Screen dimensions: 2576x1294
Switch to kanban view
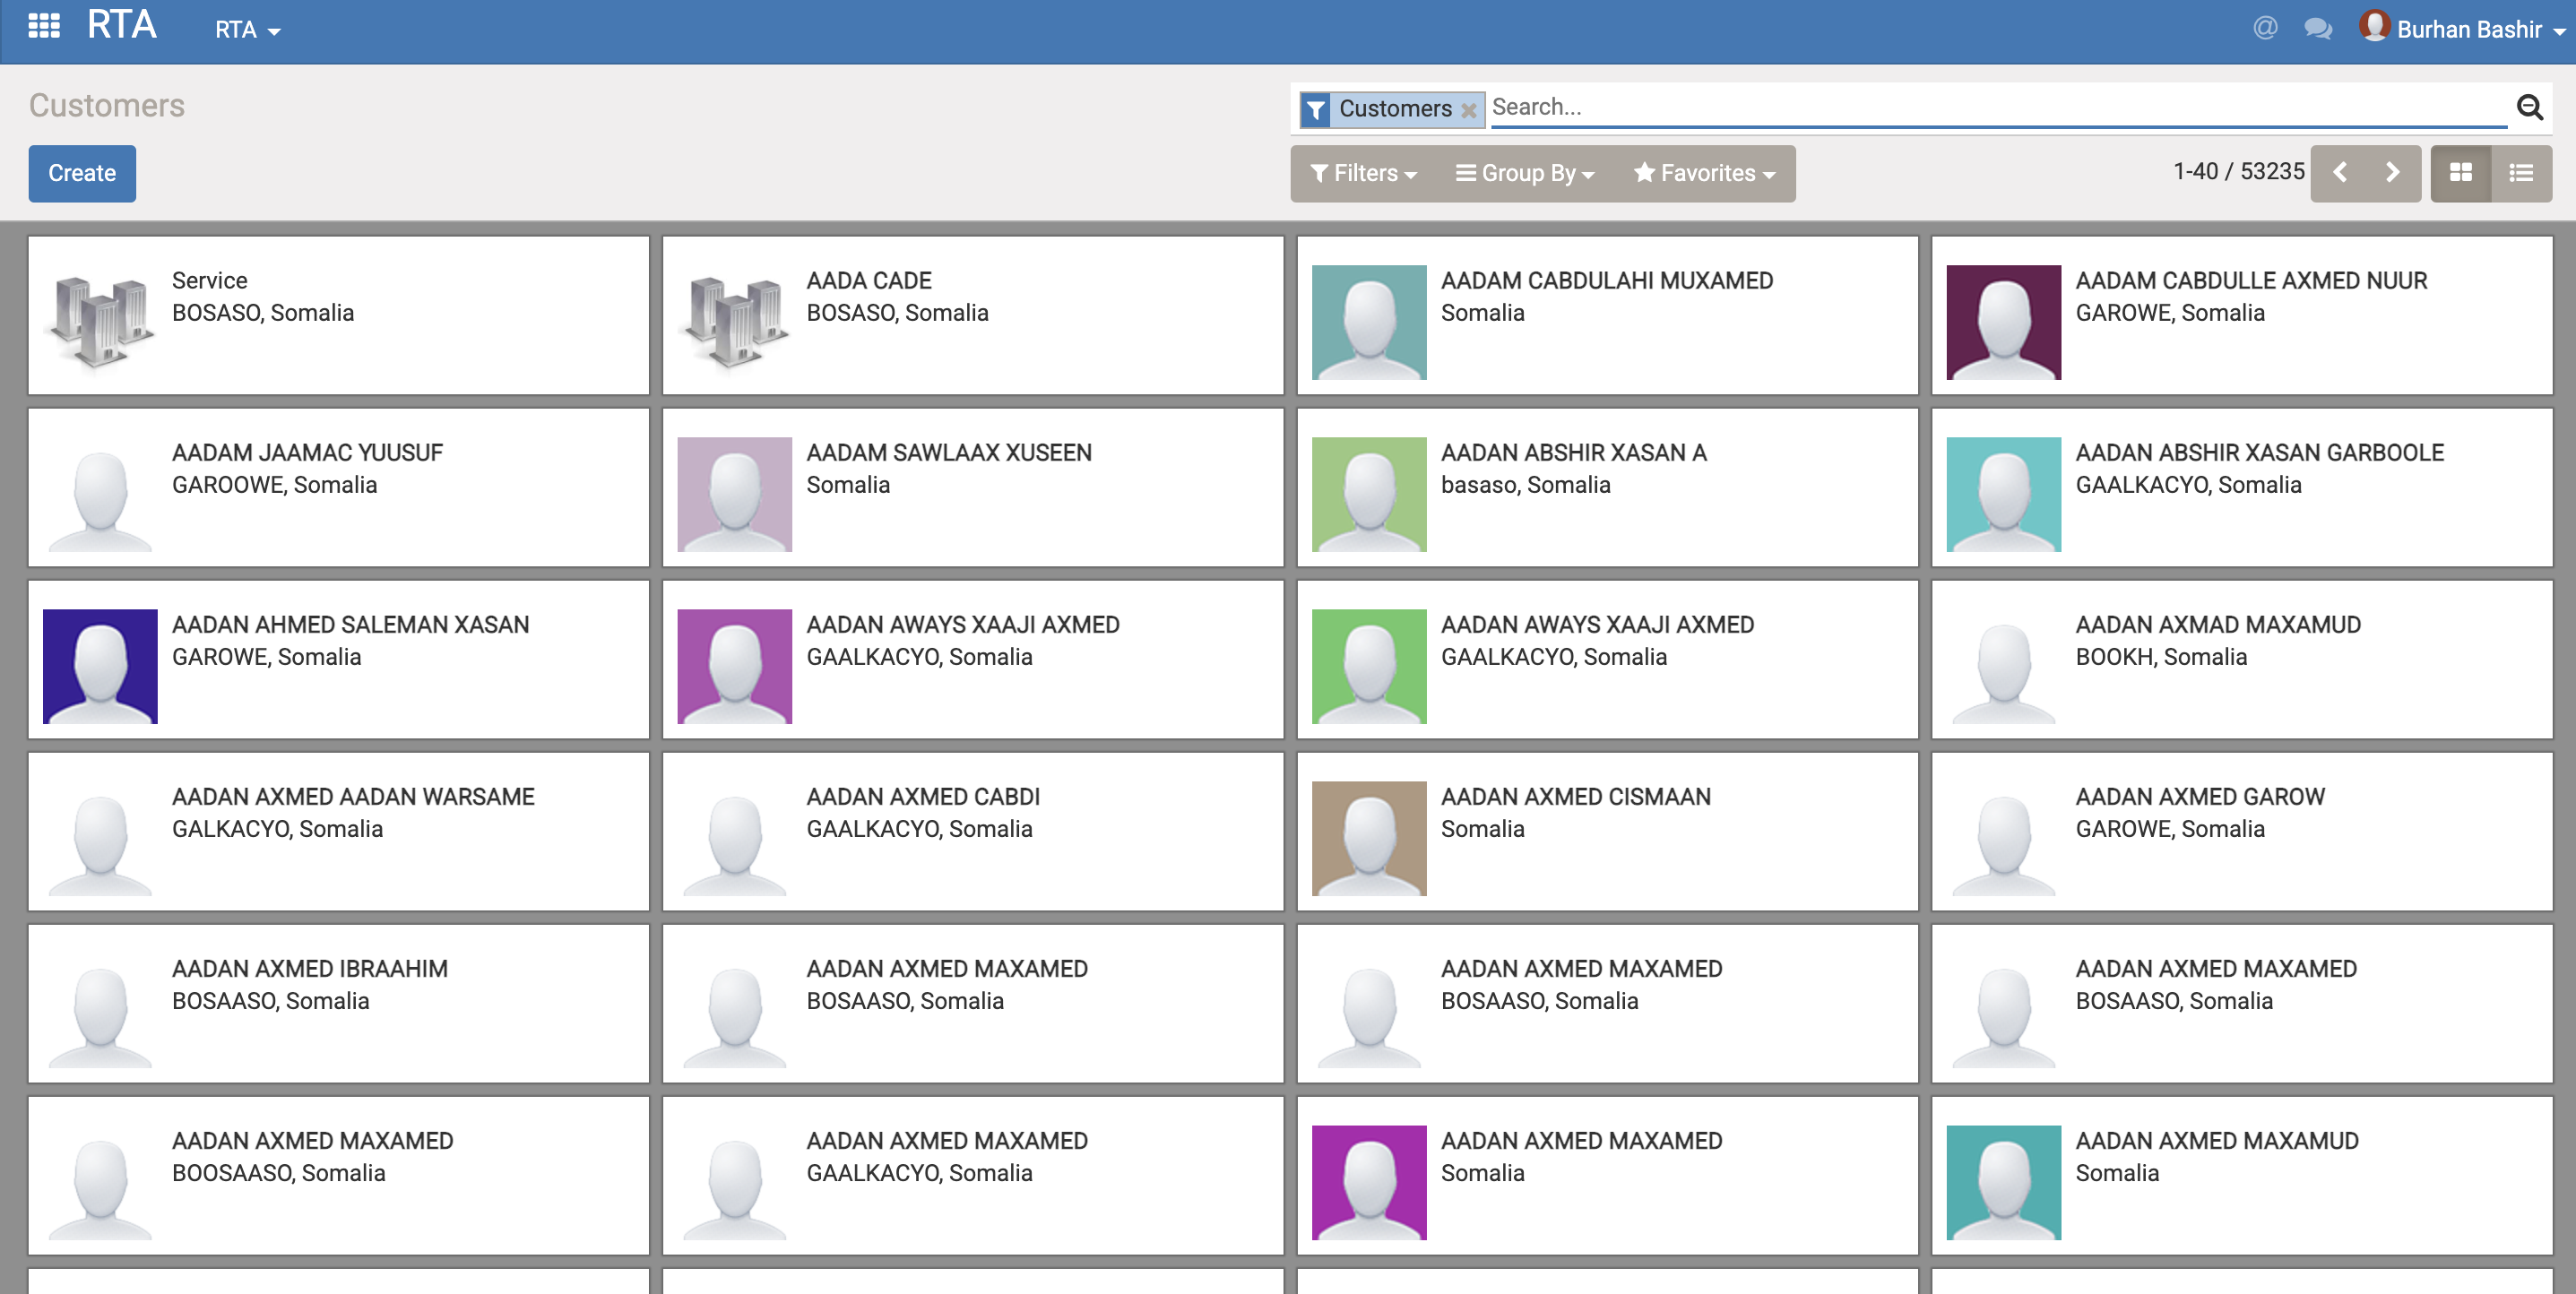[2460, 173]
